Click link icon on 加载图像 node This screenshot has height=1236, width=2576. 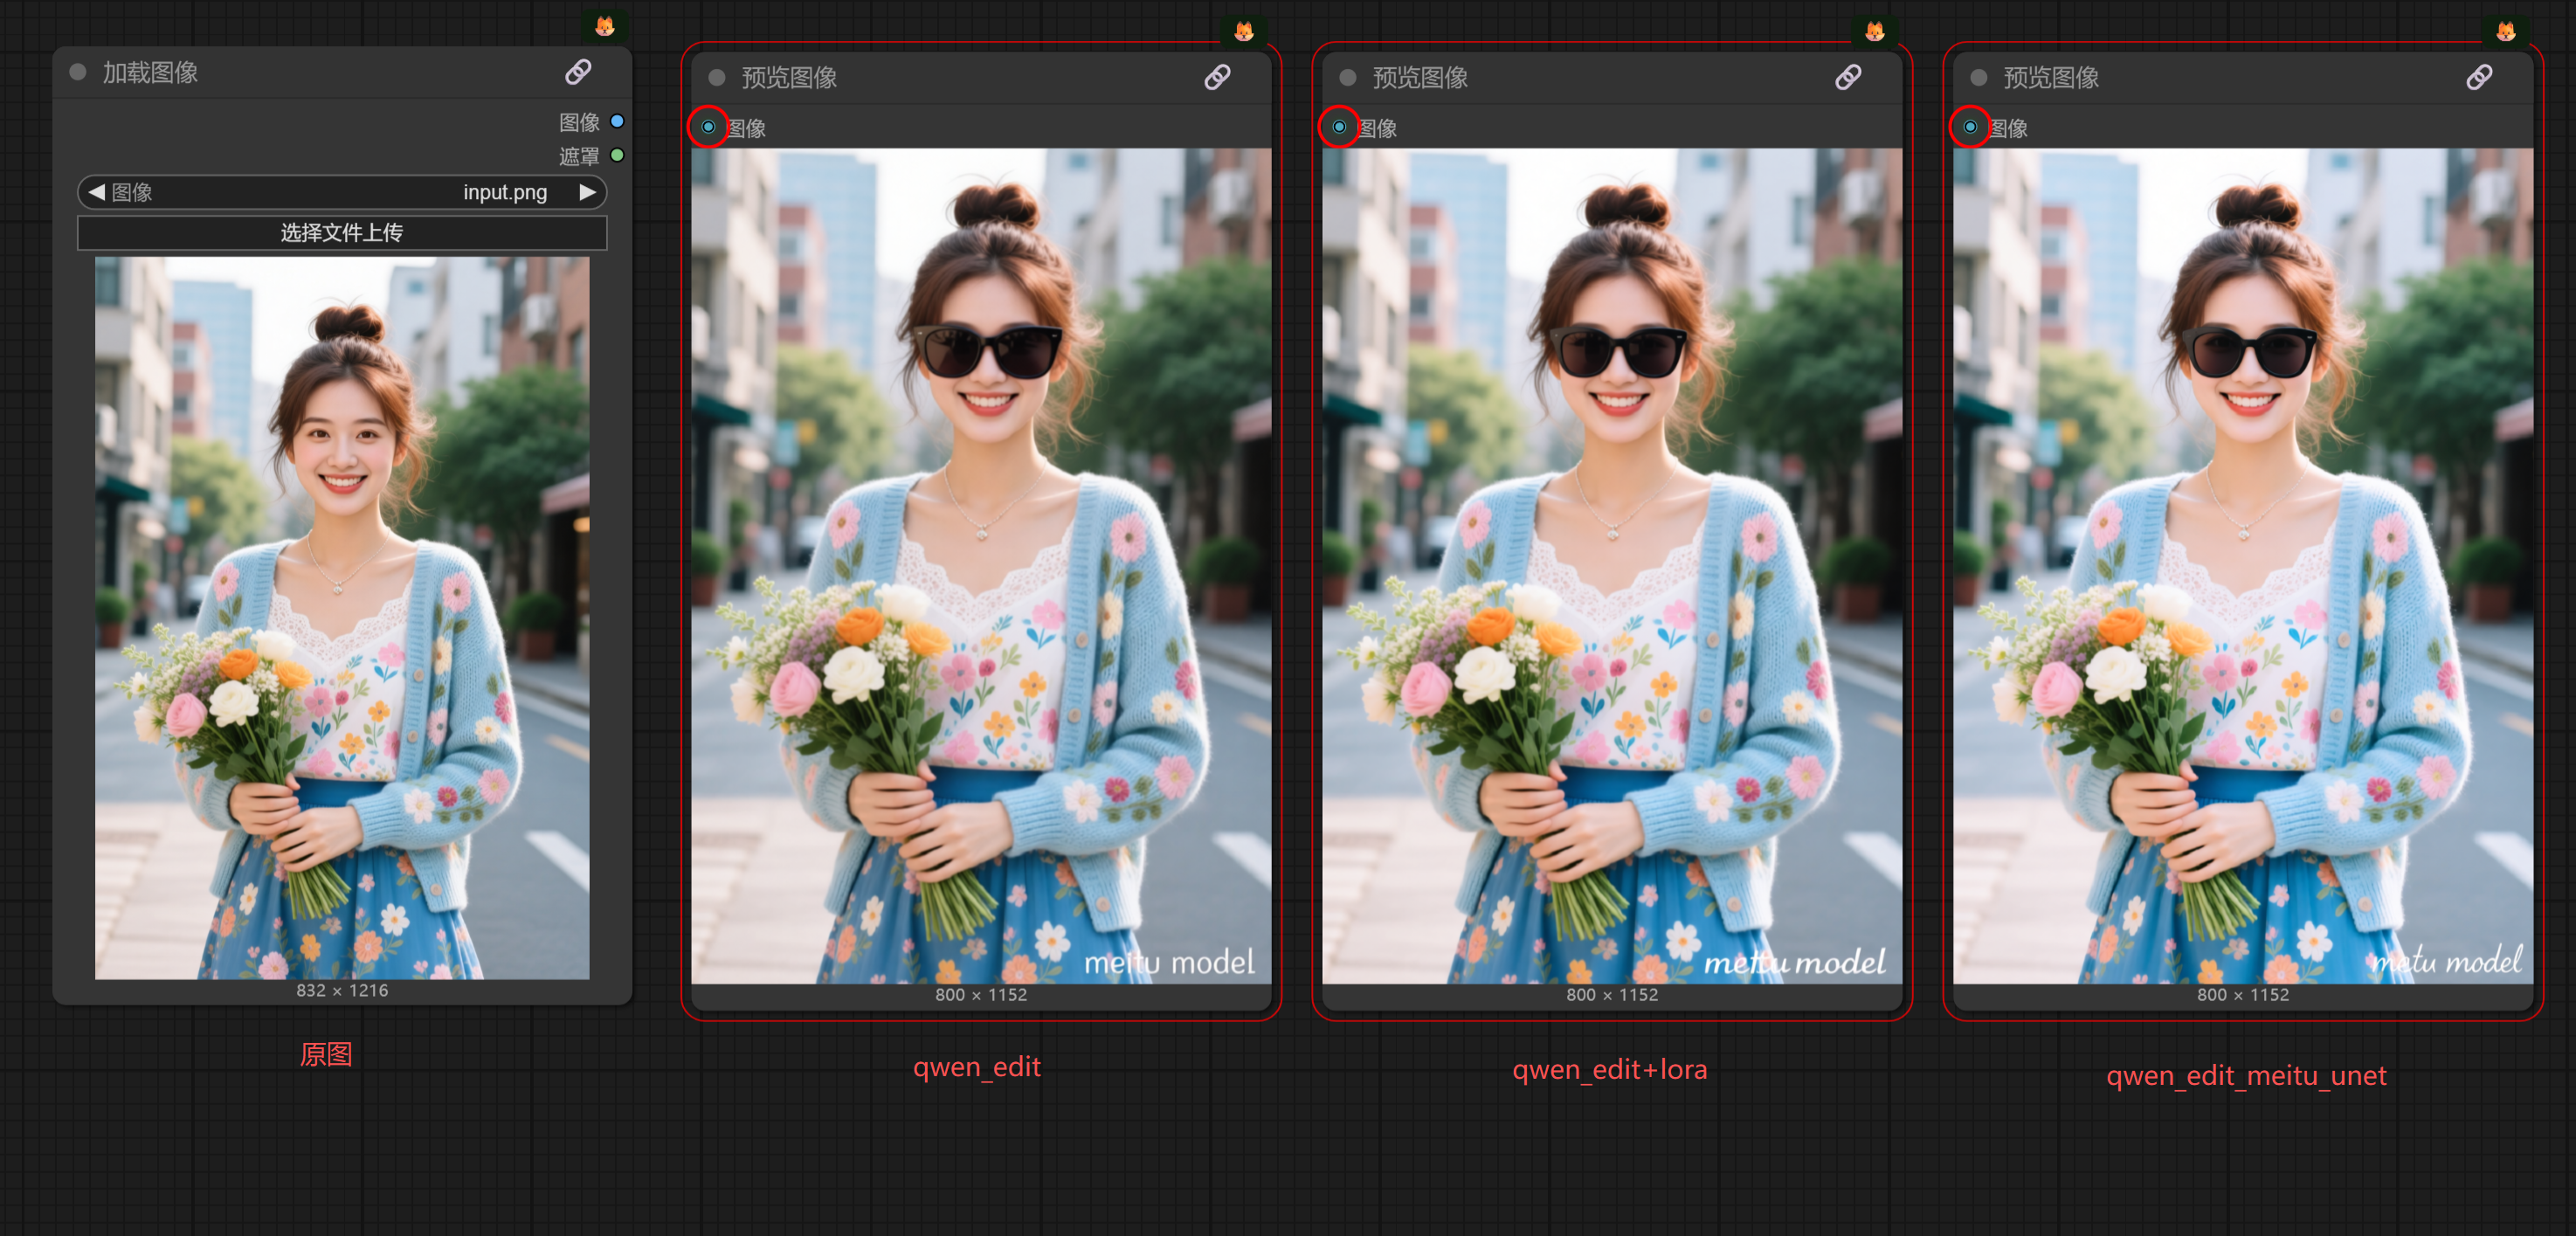pyautogui.click(x=578, y=72)
